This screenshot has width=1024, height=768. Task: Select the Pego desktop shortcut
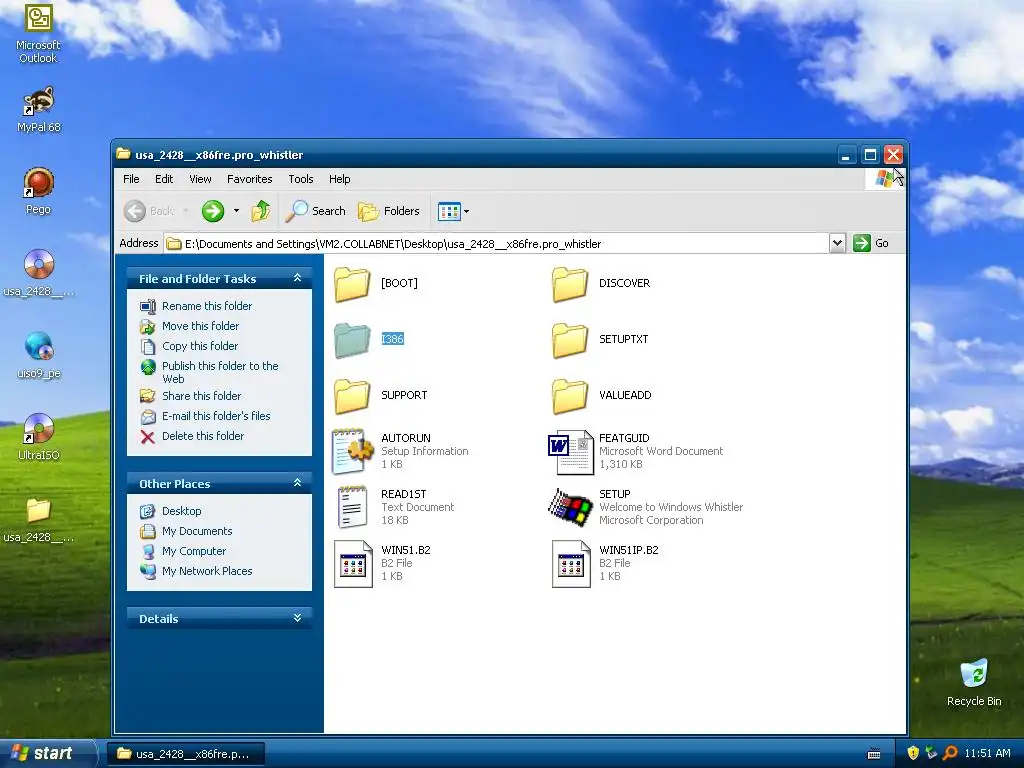pyautogui.click(x=39, y=183)
